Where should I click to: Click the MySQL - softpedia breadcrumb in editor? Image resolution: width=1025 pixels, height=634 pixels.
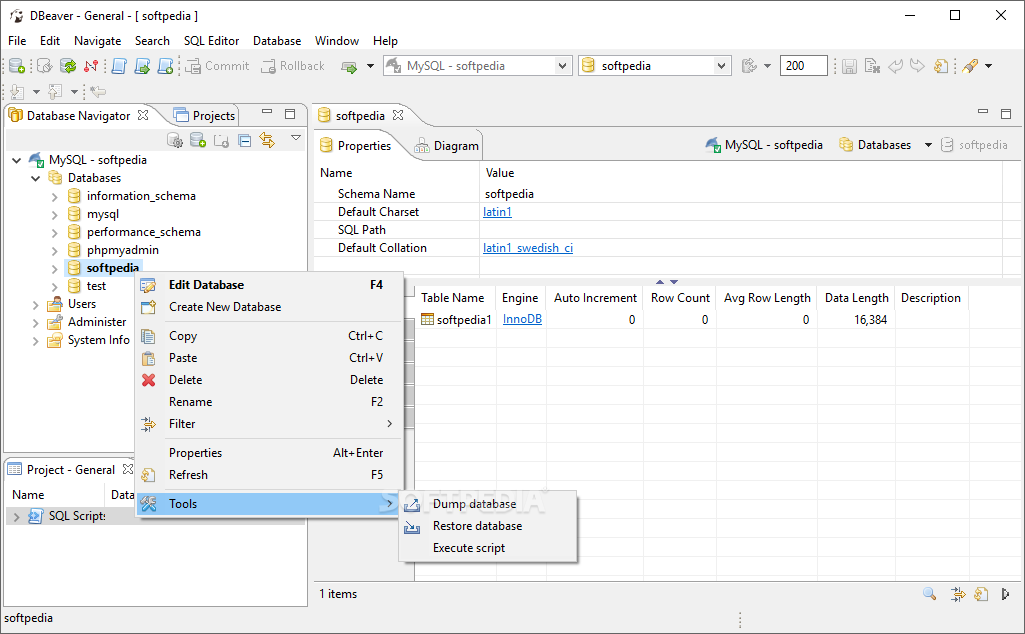click(x=764, y=145)
